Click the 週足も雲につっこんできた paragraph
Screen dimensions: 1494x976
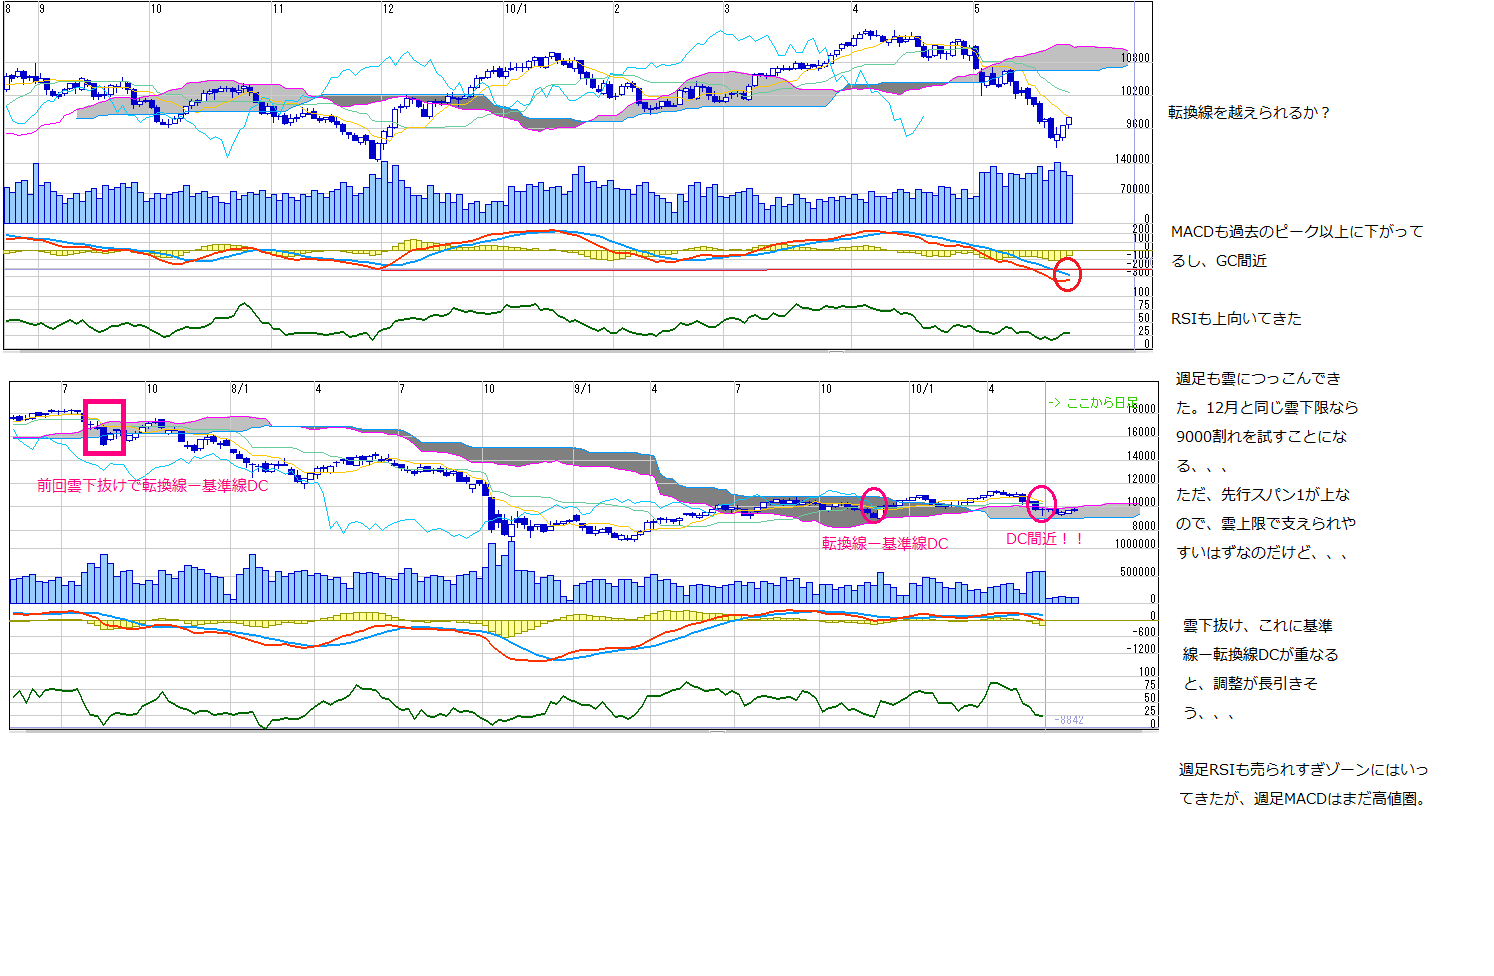(1266, 465)
